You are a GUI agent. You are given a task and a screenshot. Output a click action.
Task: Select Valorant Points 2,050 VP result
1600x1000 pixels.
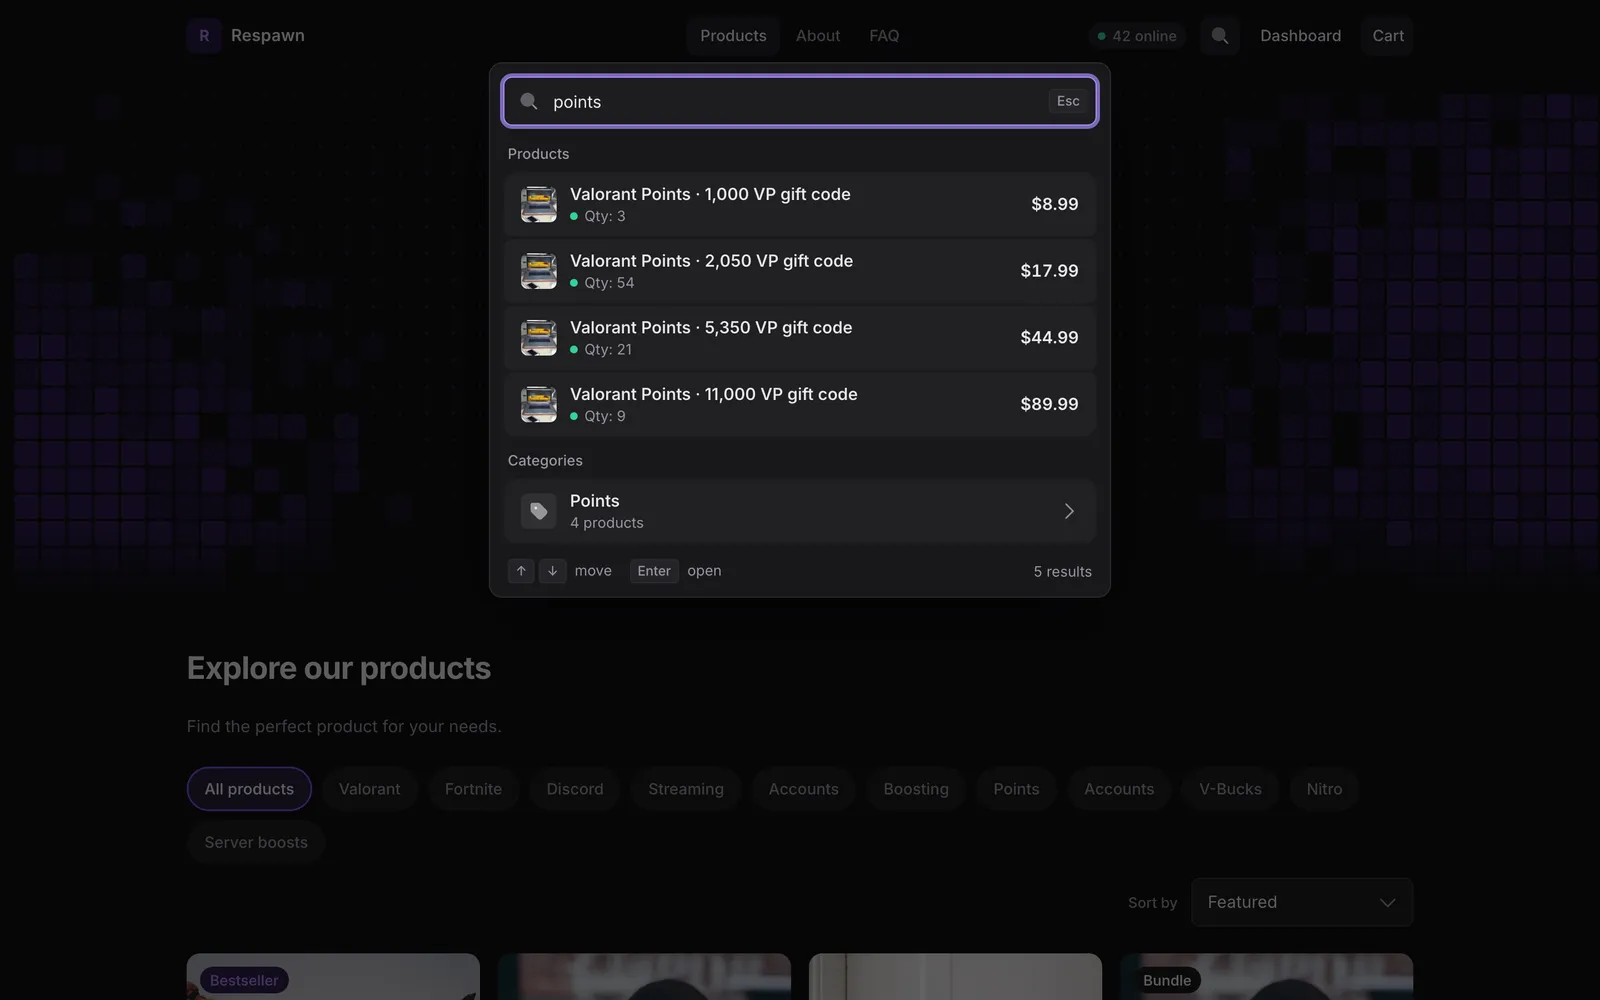coord(800,271)
